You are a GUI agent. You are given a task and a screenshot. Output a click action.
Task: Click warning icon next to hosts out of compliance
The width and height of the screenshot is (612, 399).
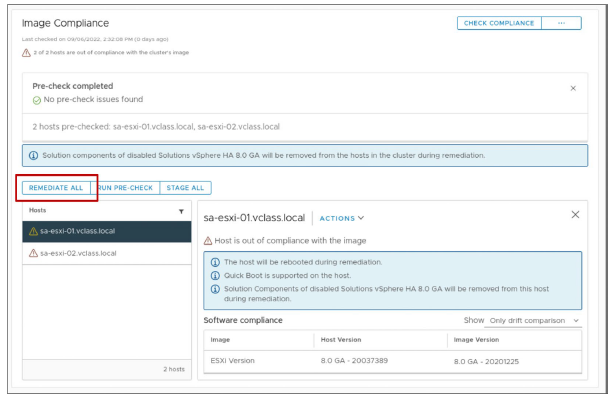tap(26, 53)
